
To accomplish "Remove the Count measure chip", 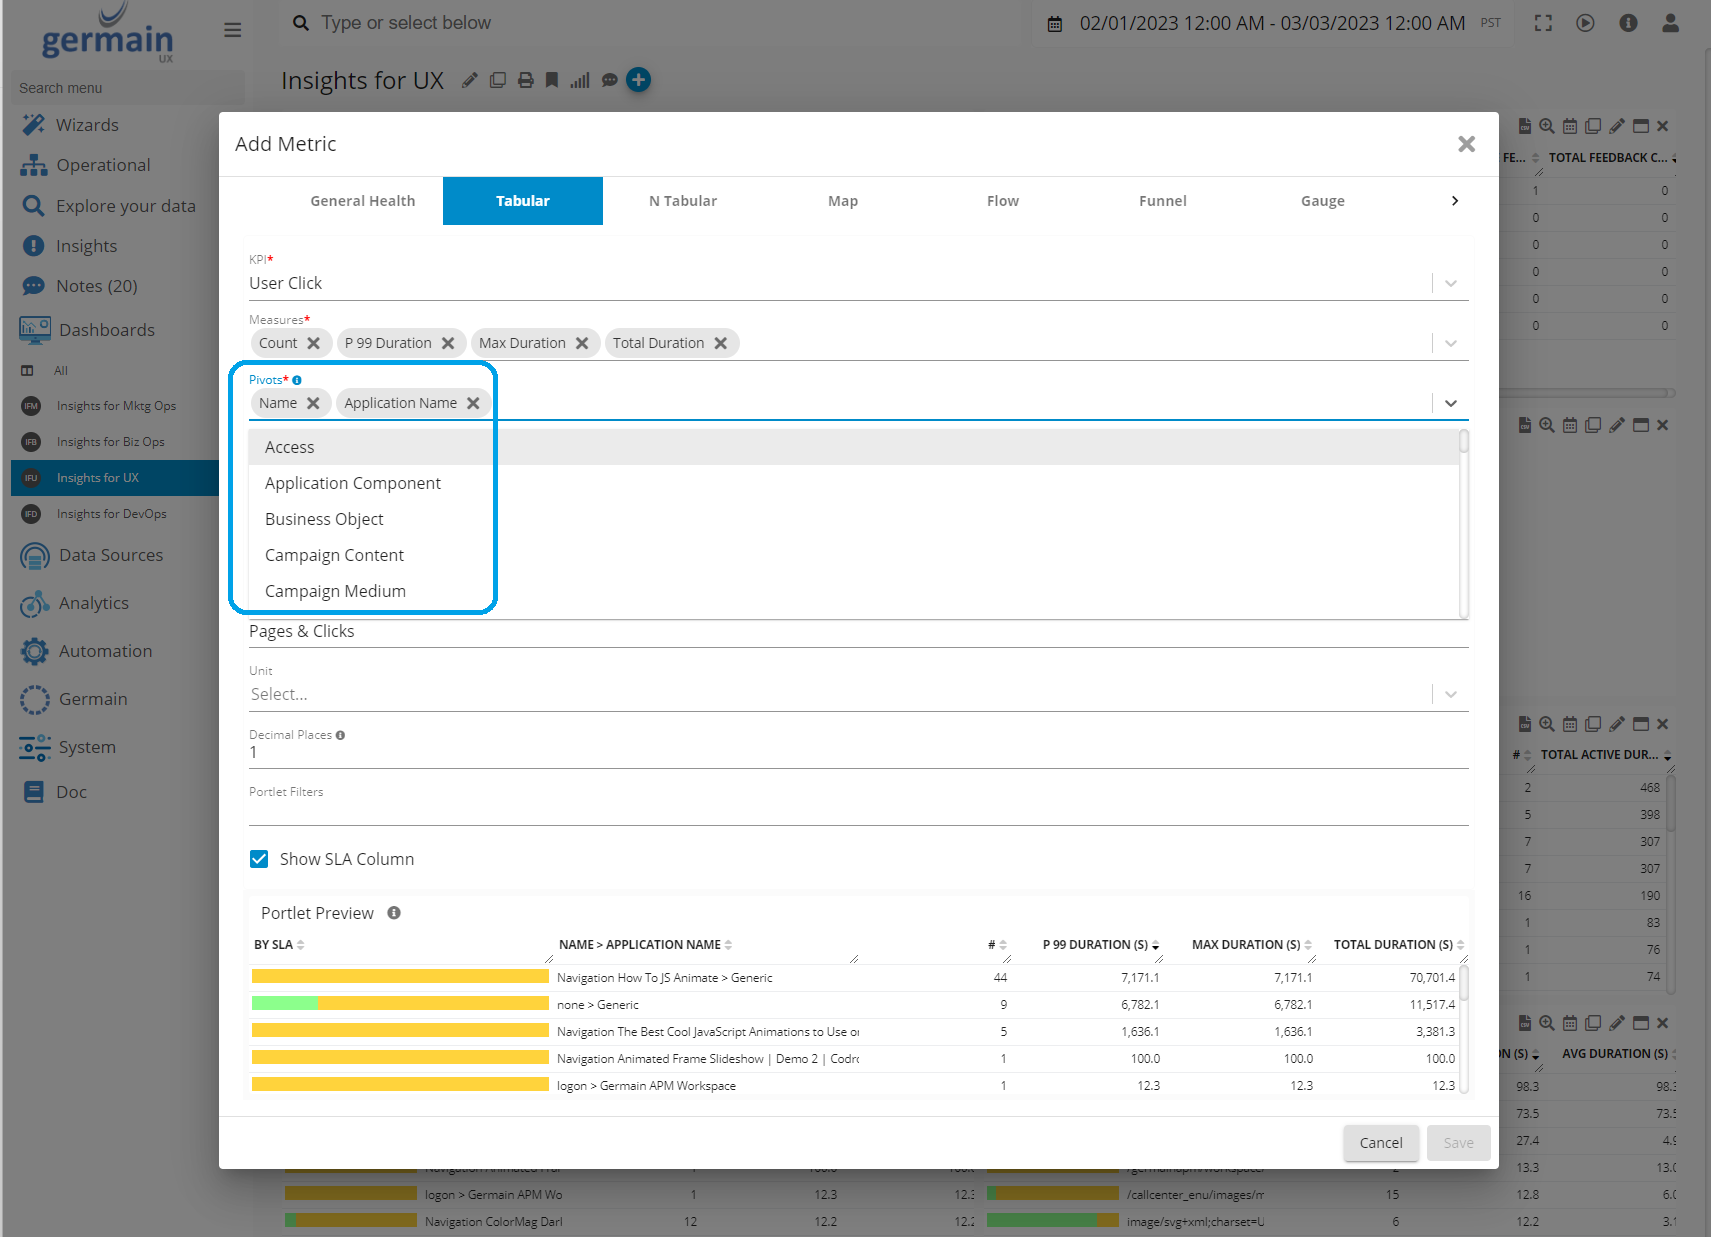I will point(314,343).
